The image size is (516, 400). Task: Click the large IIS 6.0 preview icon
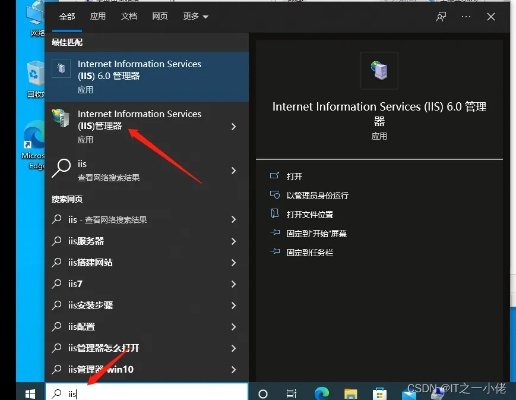(379, 70)
